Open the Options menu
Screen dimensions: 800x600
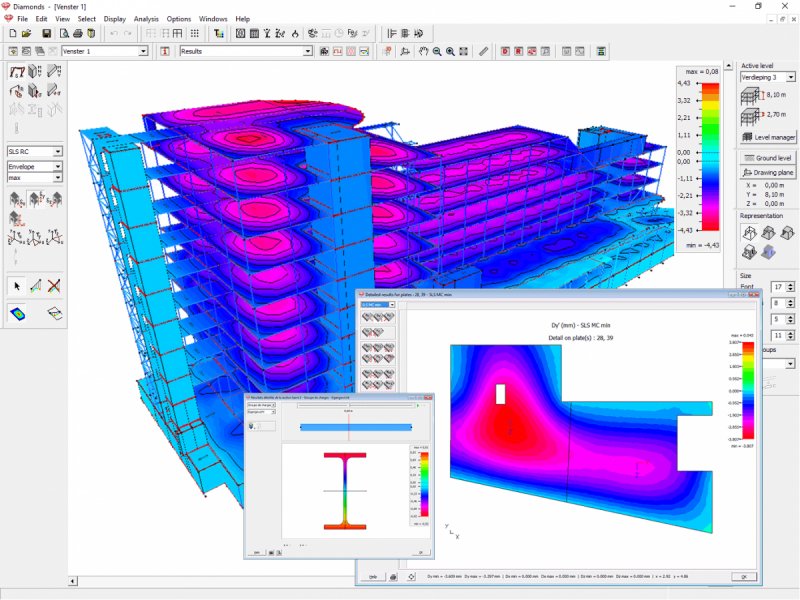pyautogui.click(x=179, y=19)
